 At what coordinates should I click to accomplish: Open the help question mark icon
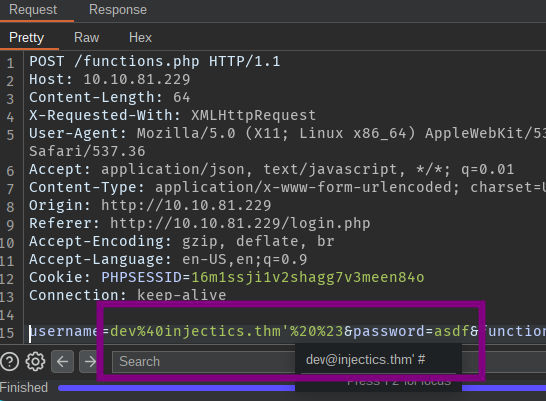click(x=10, y=362)
